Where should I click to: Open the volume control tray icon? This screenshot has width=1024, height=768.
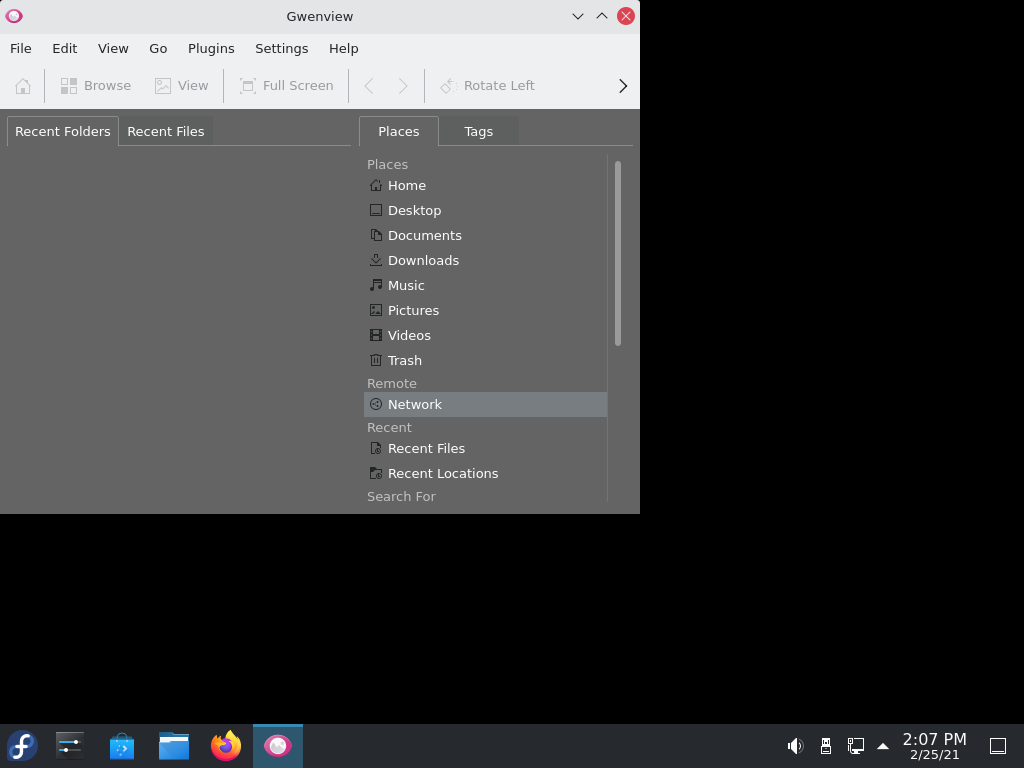[x=795, y=746]
